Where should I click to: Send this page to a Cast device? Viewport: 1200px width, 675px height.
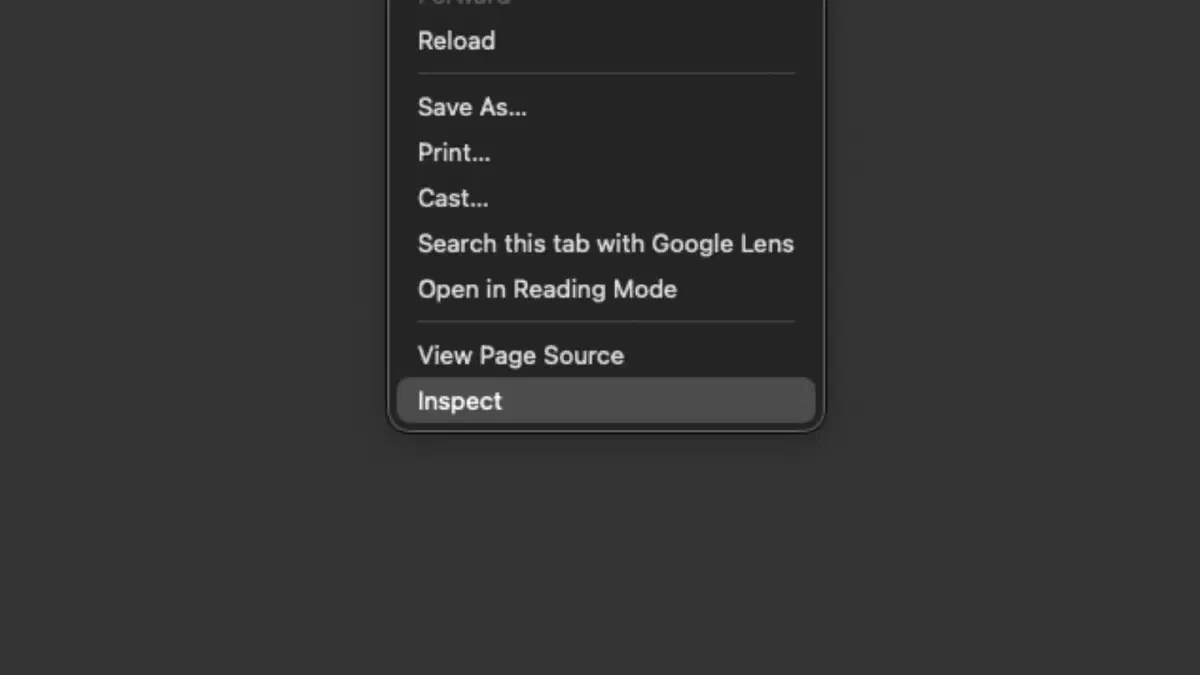452,198
